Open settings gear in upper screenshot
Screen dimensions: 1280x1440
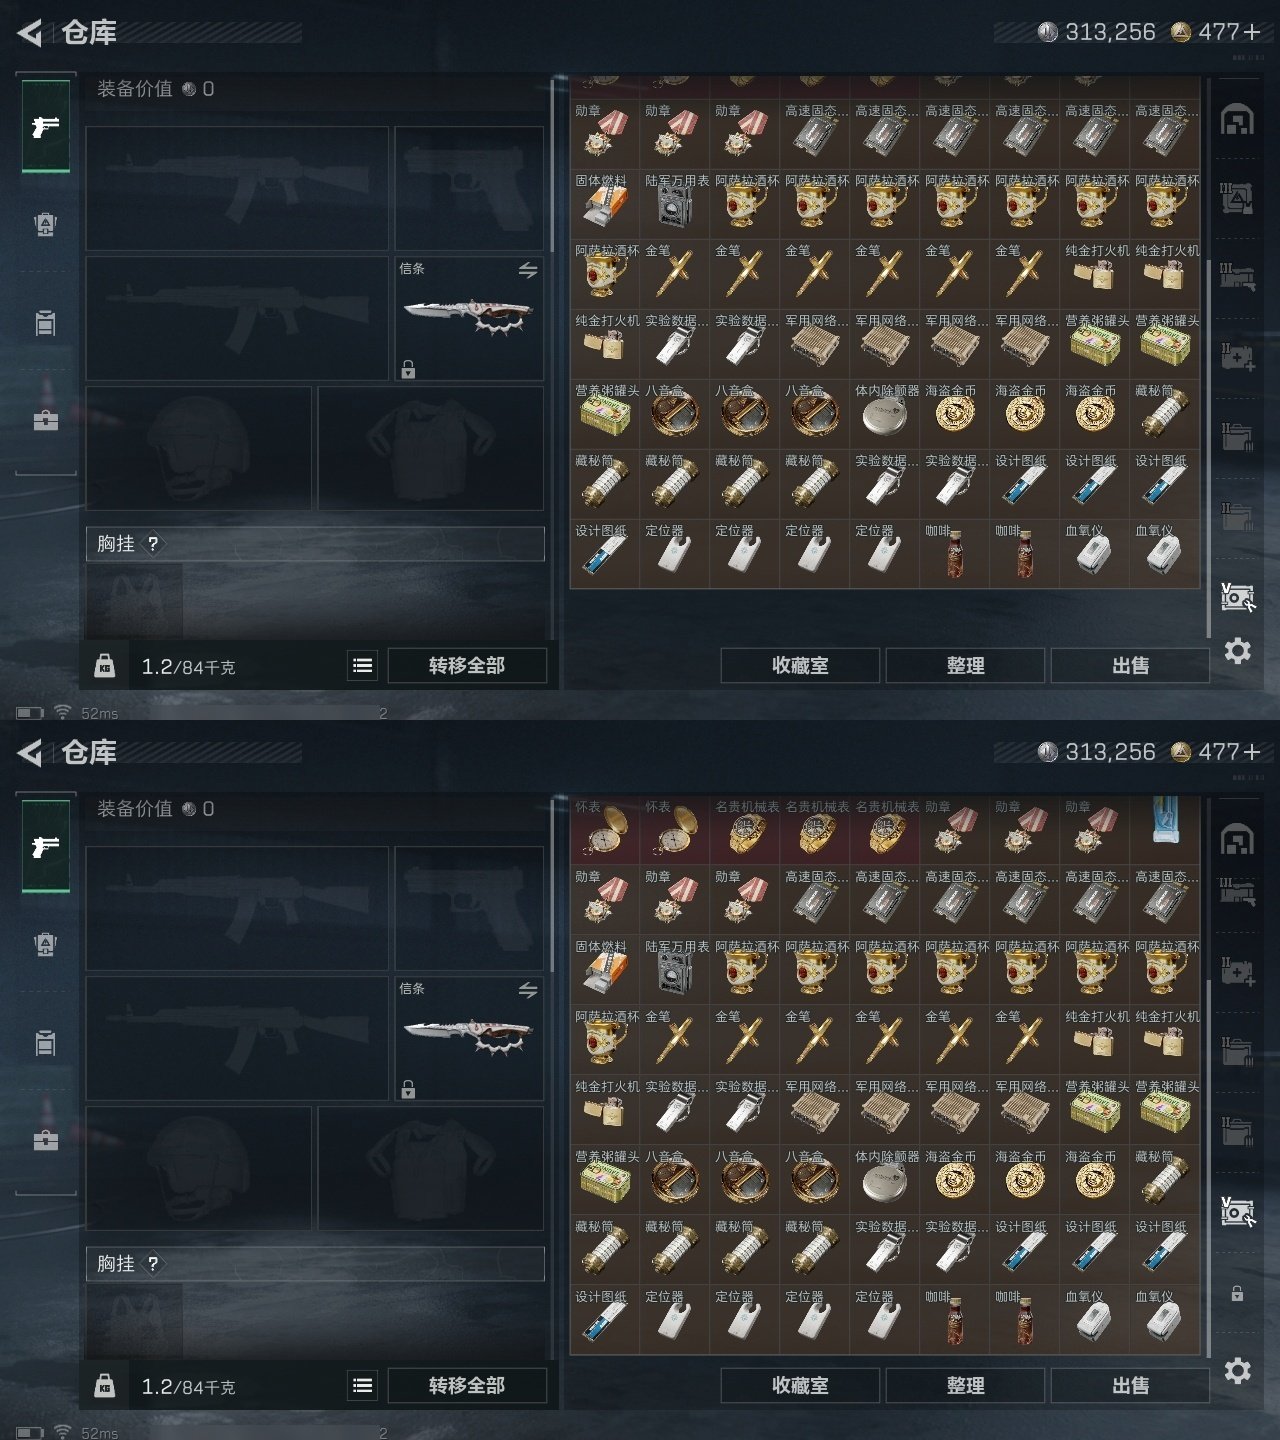1237,651
